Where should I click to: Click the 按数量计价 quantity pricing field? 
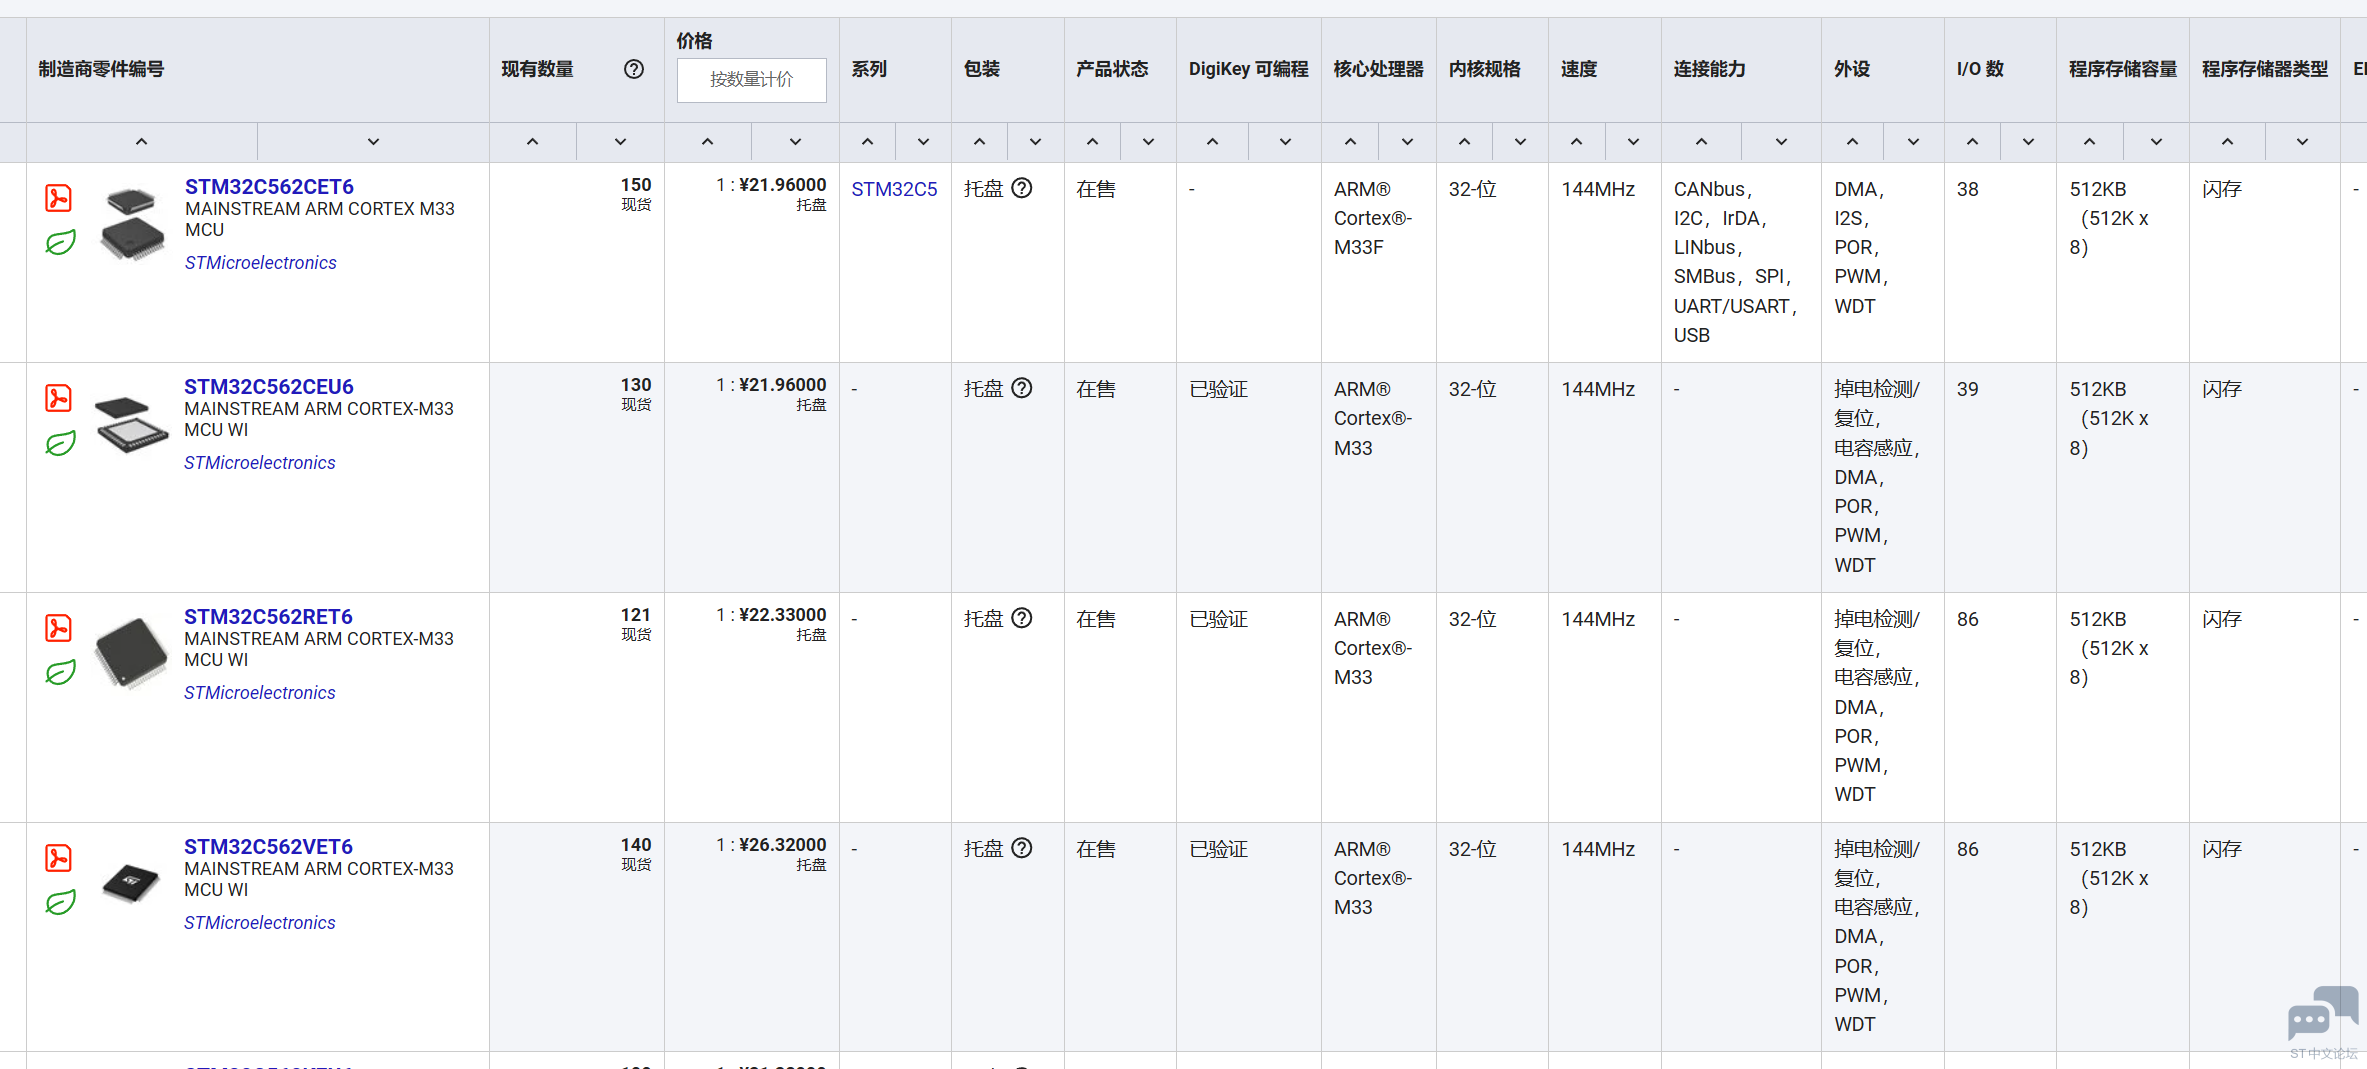751,80
